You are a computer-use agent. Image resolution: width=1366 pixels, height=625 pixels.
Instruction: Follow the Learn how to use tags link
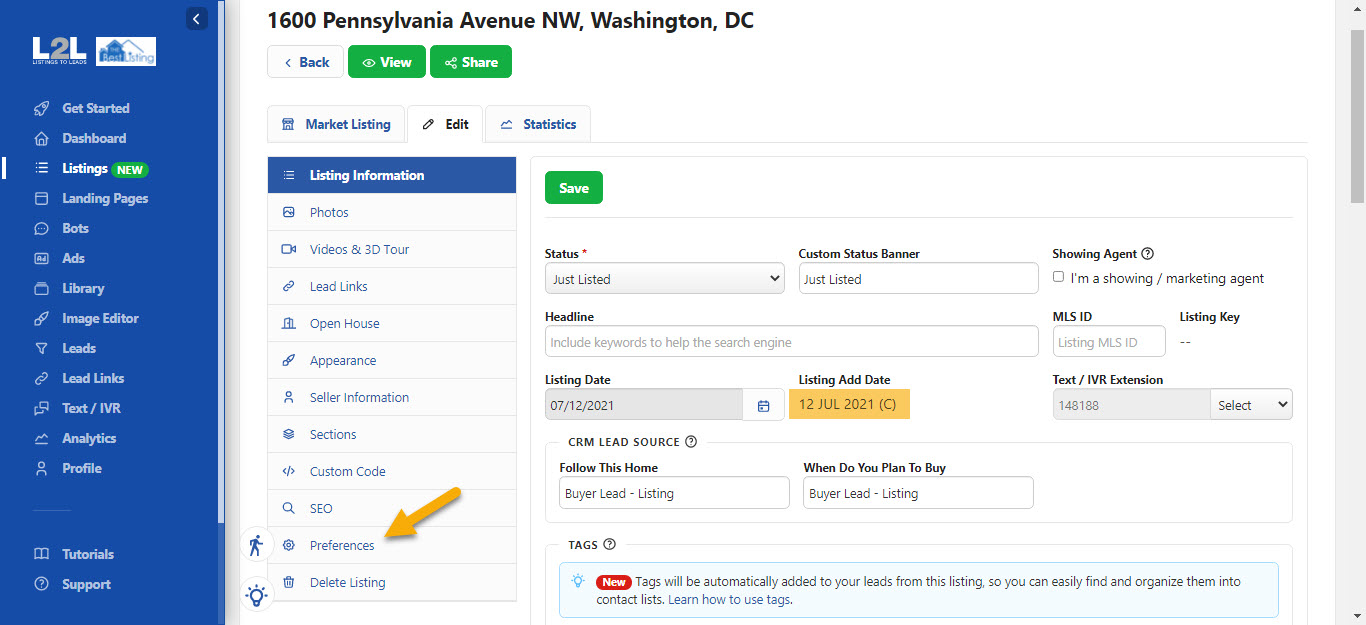[729, 600]
